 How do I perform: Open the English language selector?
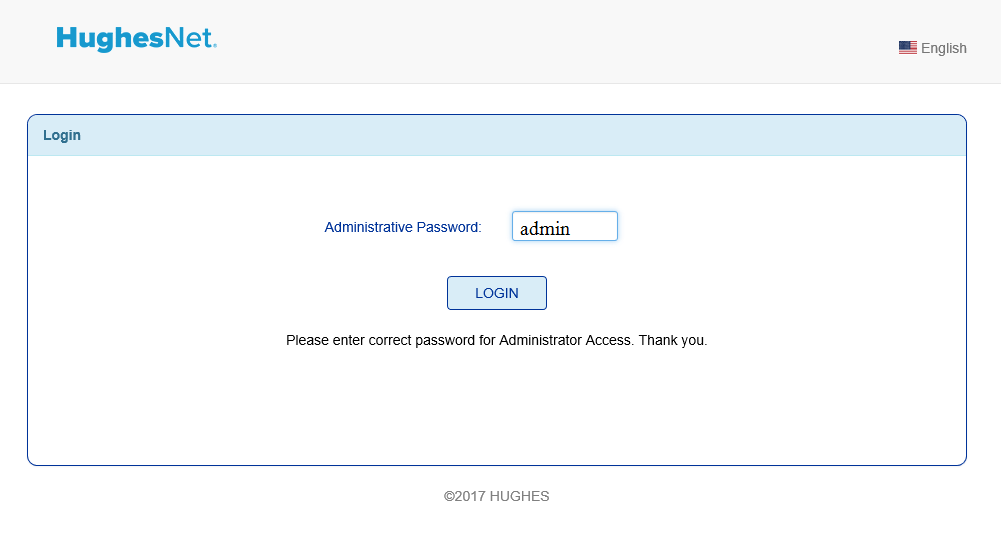click(933, 48)
